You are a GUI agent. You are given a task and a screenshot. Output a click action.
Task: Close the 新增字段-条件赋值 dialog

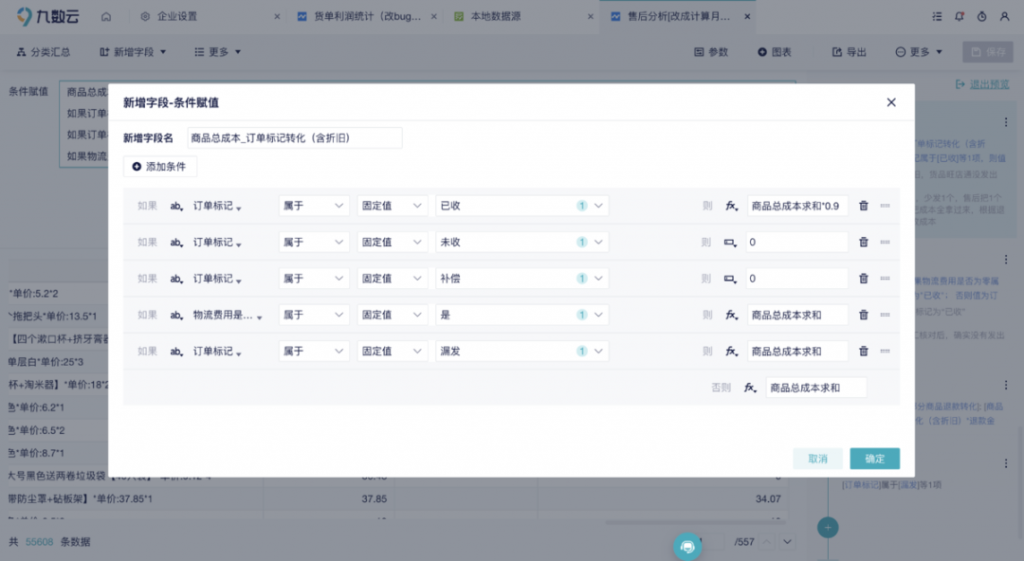click(x=891, y=102)
